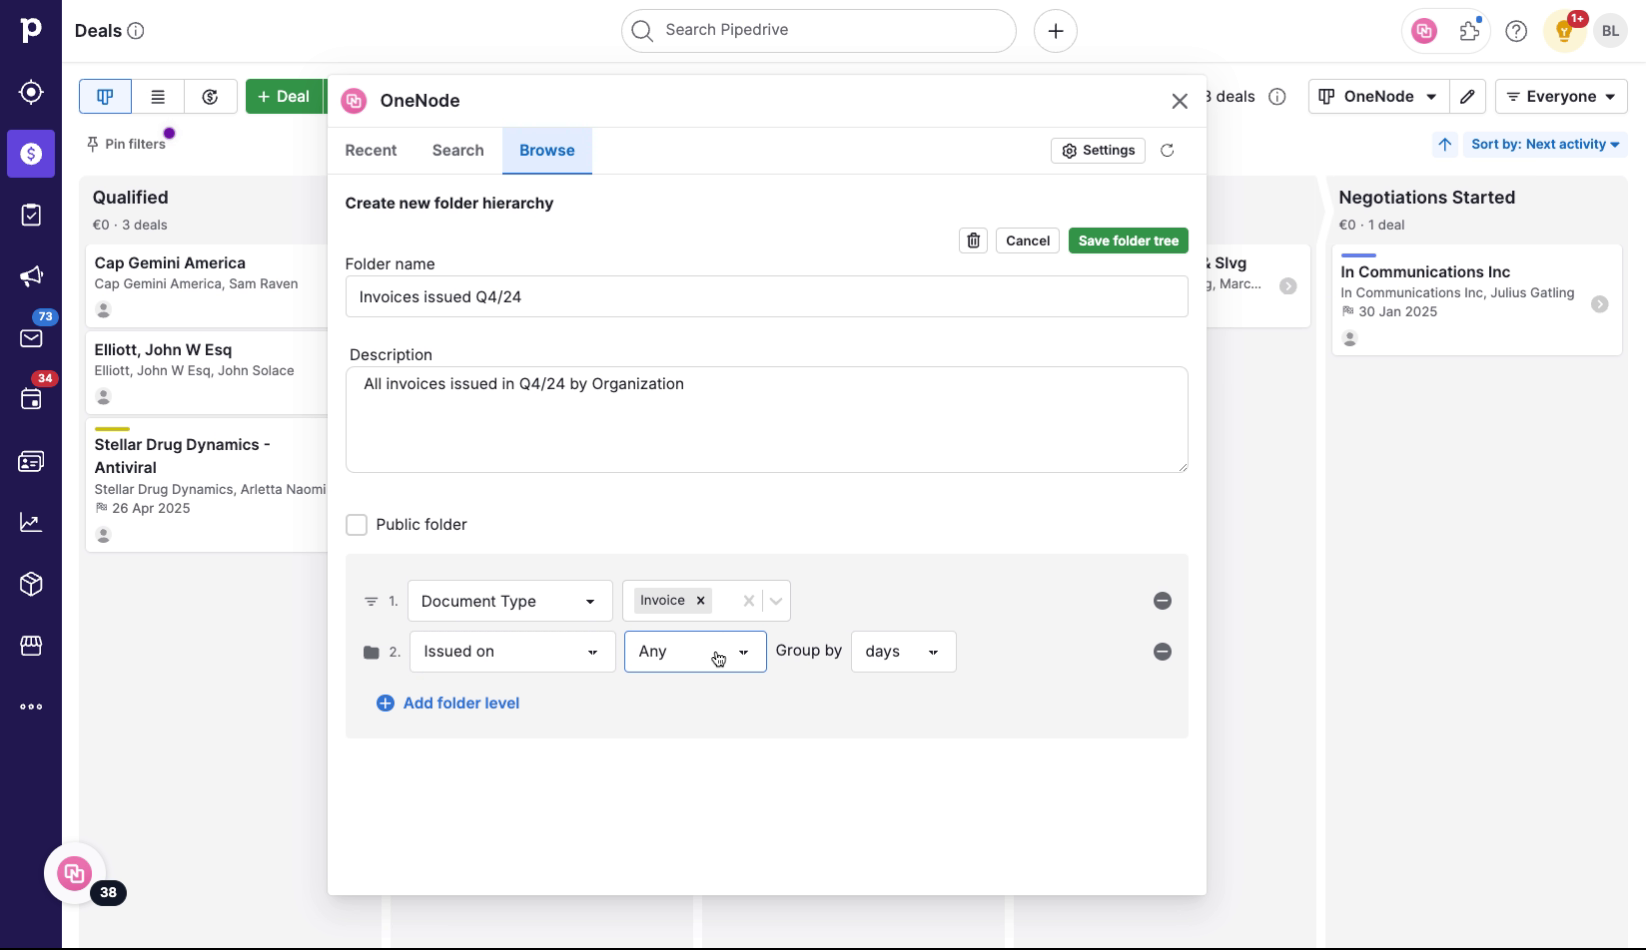Switch to deals list view
The width and height of the screenshot is (1646, 950).
pyautogui.click(x=158, y=97)
